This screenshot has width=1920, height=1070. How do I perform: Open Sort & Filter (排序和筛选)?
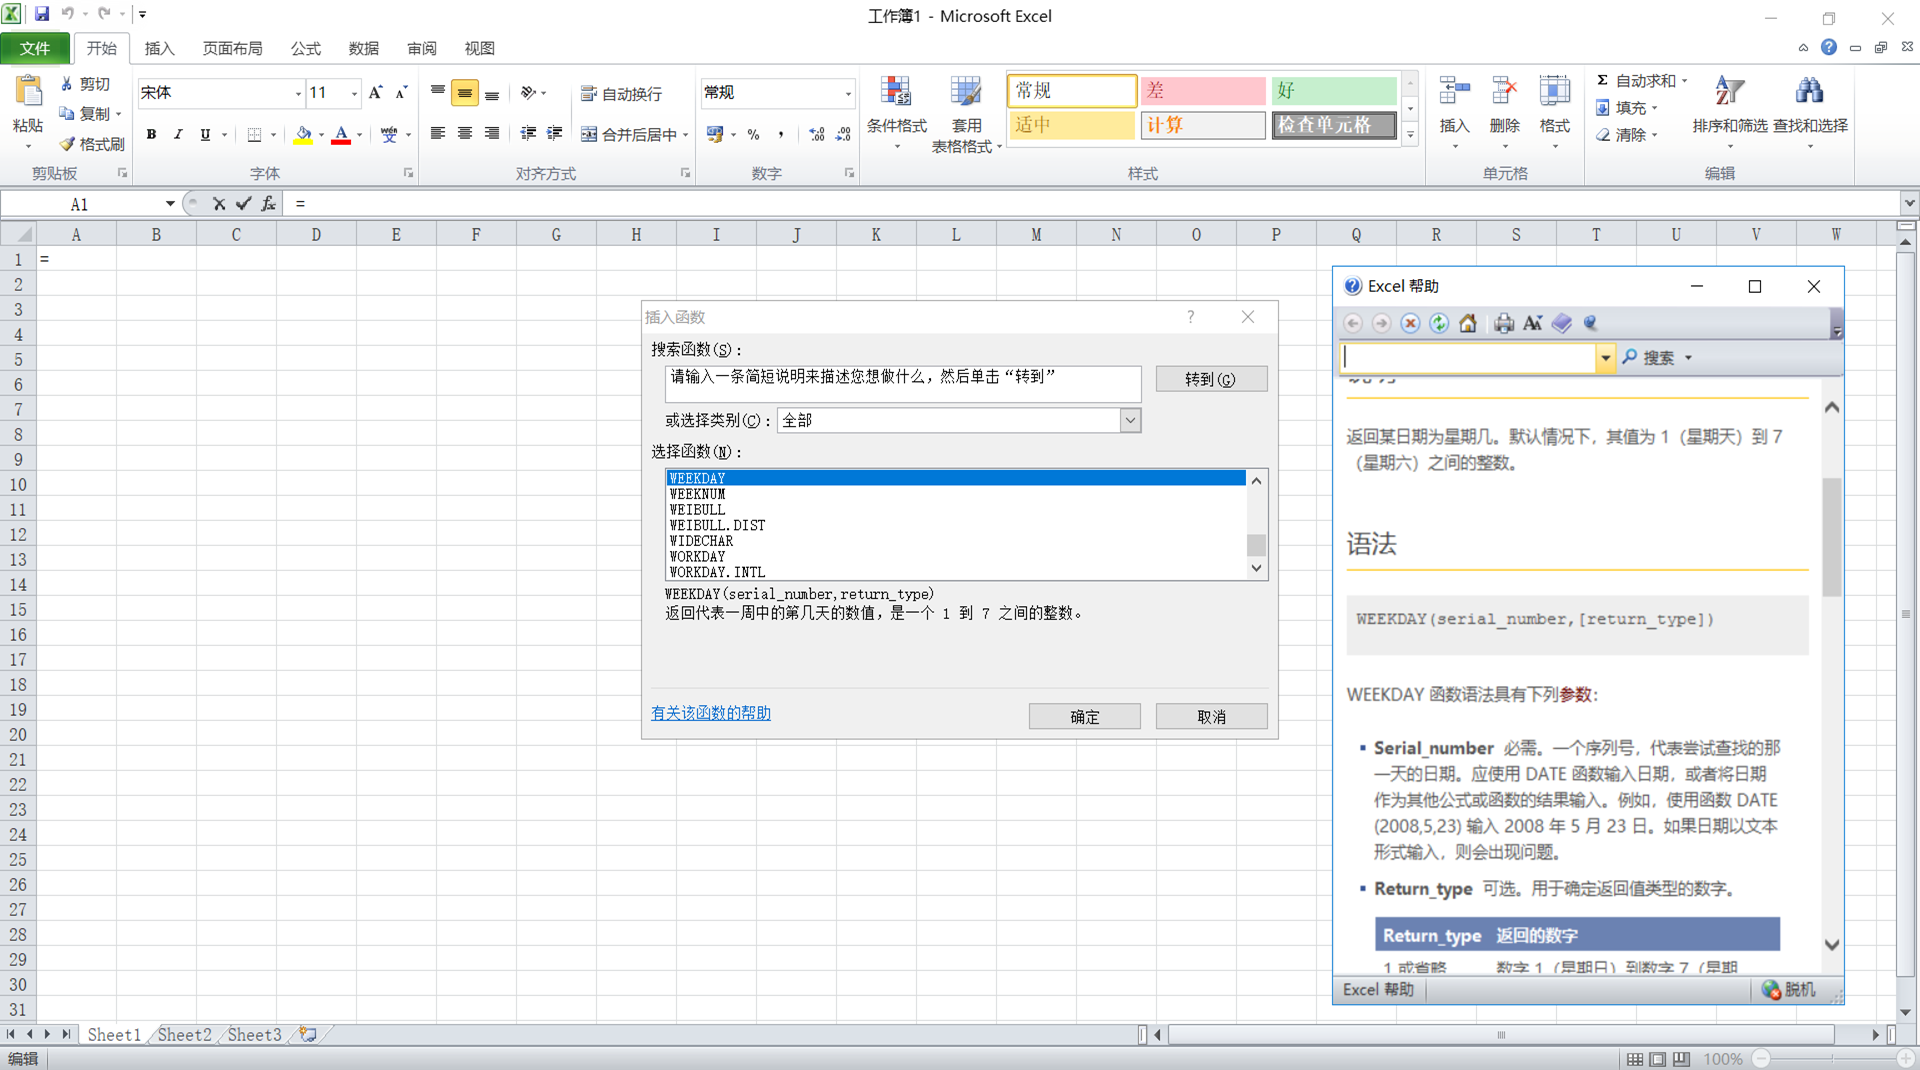click(x=1729, y=110)
